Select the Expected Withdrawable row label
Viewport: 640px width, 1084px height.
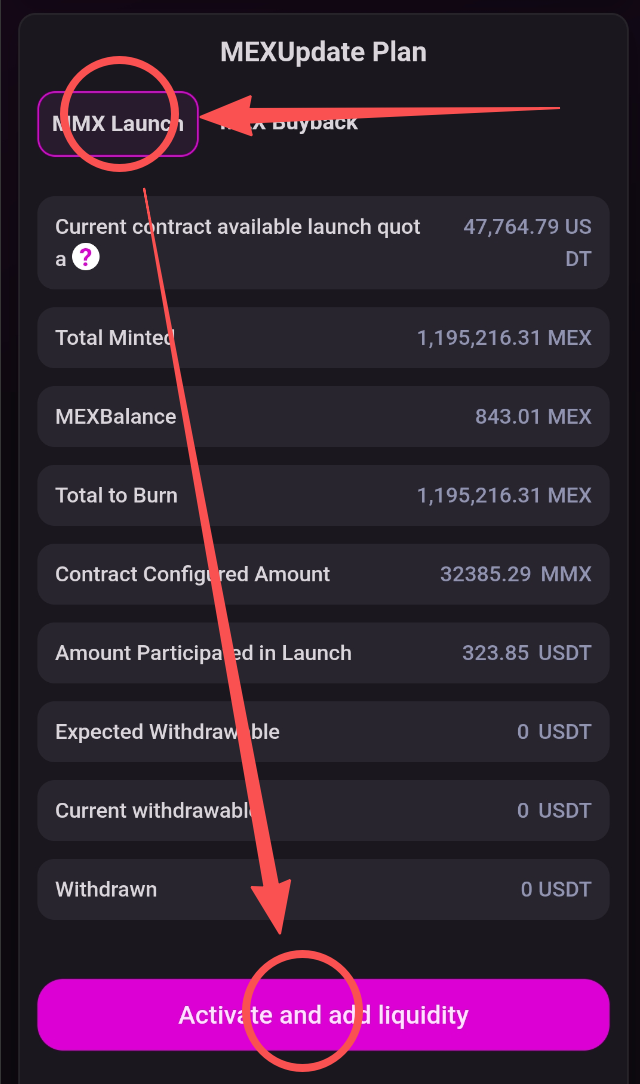(167, 732)
